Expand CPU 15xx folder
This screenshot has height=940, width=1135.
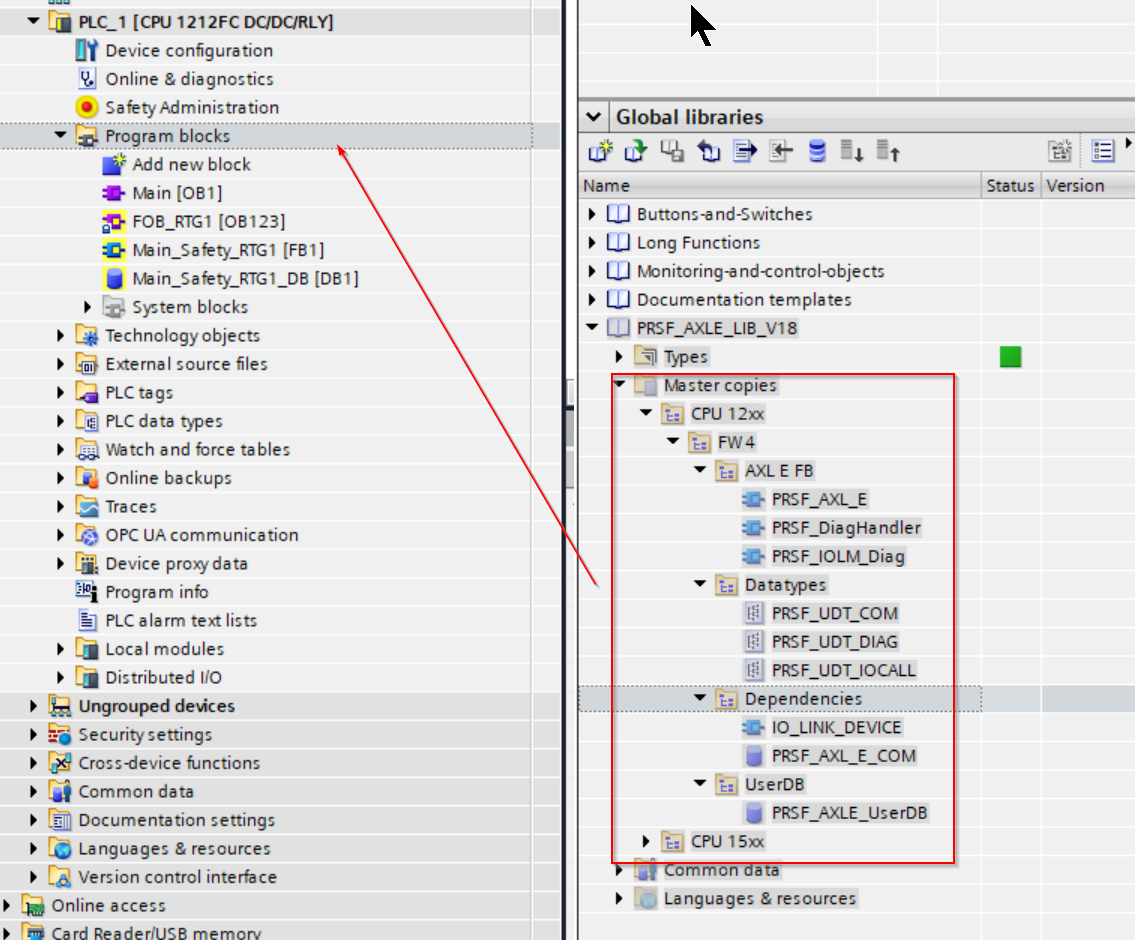pos(646,841)
